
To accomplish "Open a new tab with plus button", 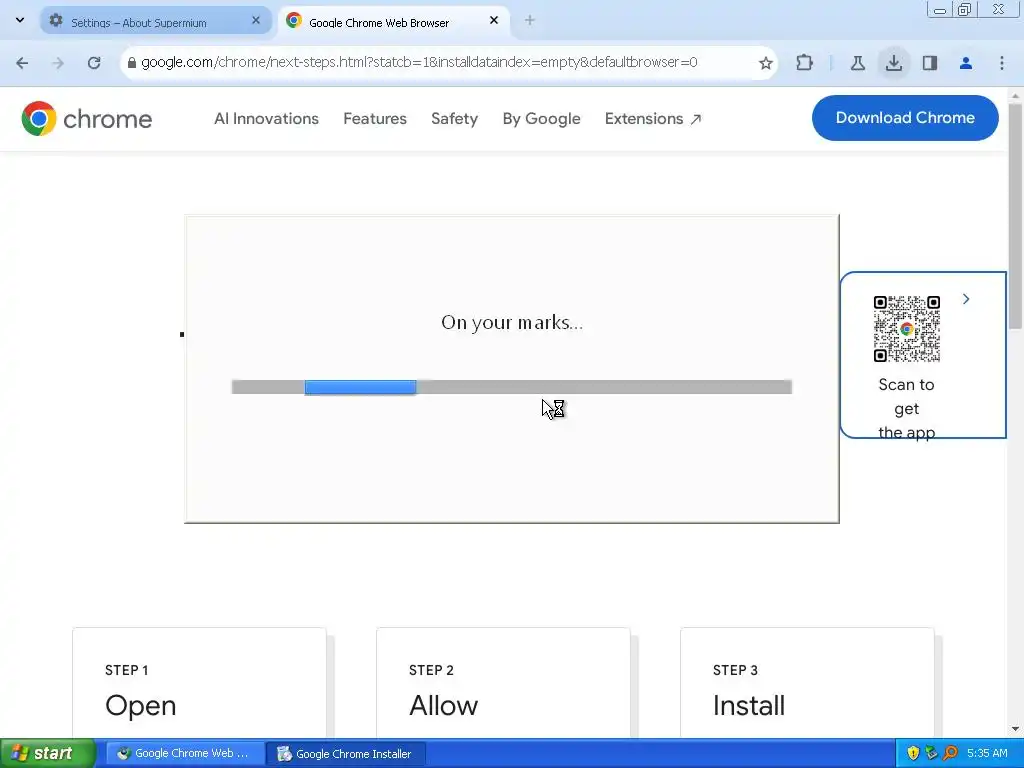I will [530, 21].
